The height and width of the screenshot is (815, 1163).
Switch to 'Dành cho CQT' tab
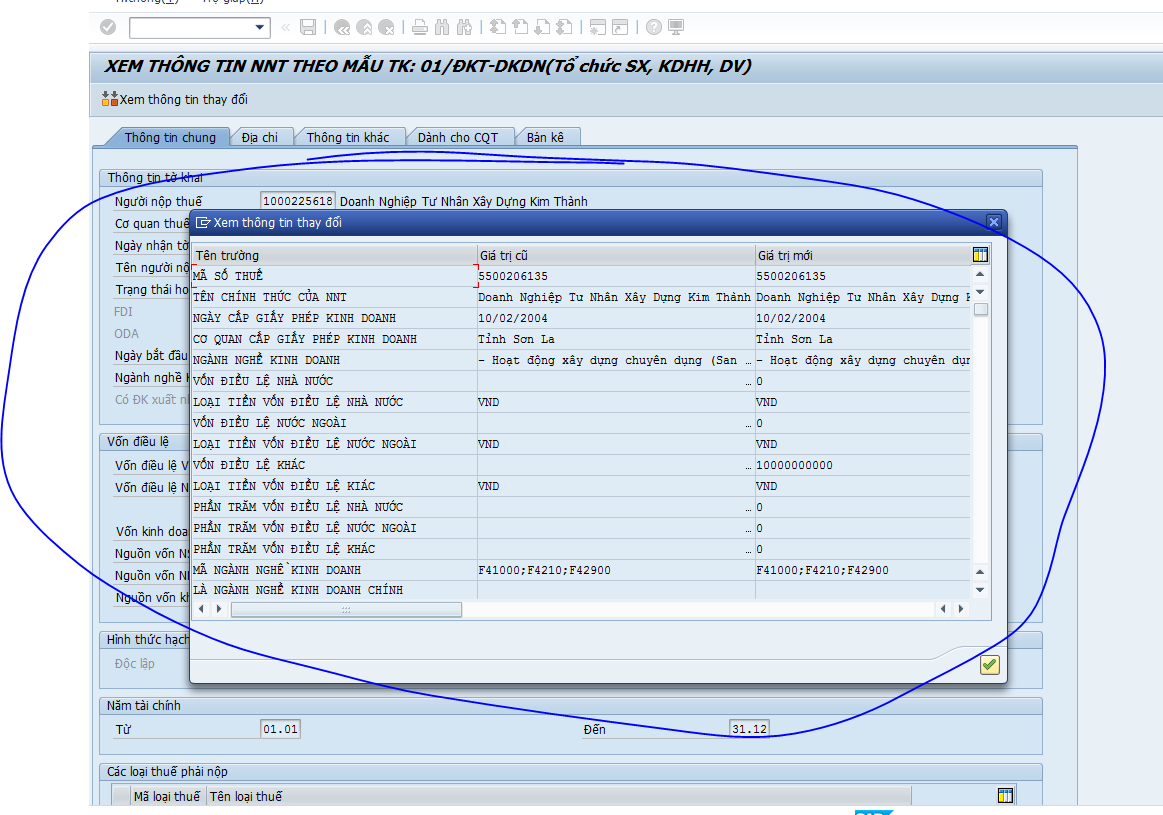pos(458,137)
